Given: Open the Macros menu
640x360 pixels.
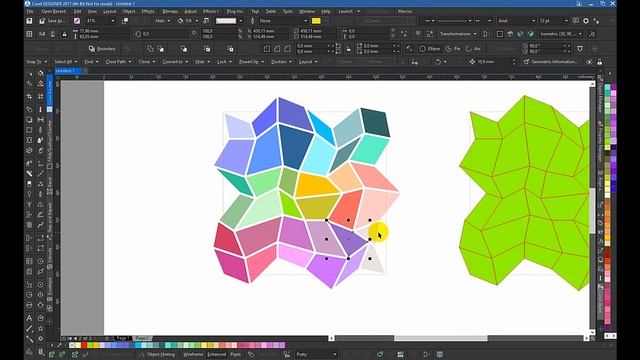Looking at the screenshot, I should click(x=404, y=11).
